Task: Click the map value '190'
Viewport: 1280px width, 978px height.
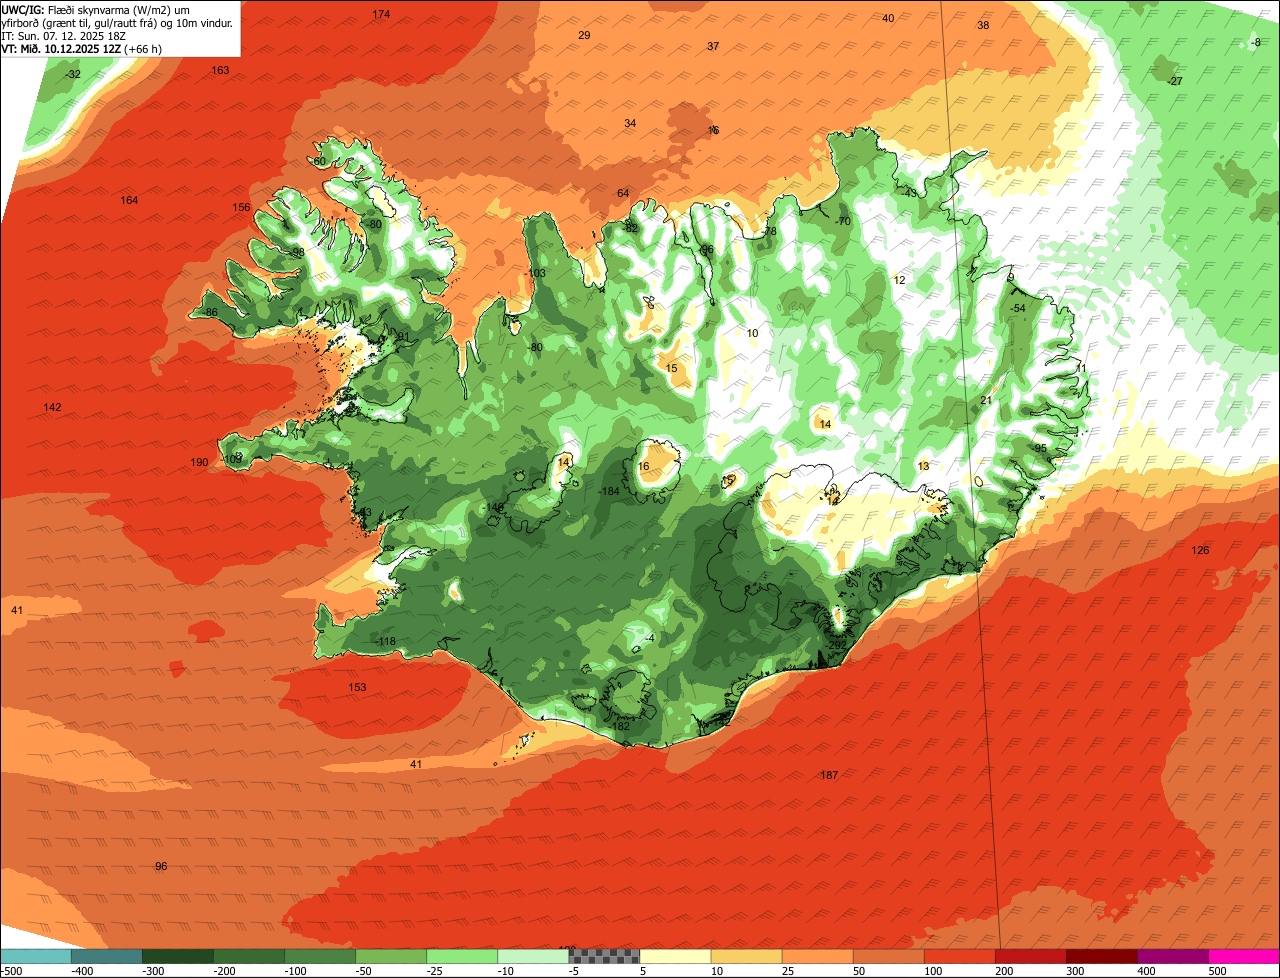Action: click(x=199, y=462)
